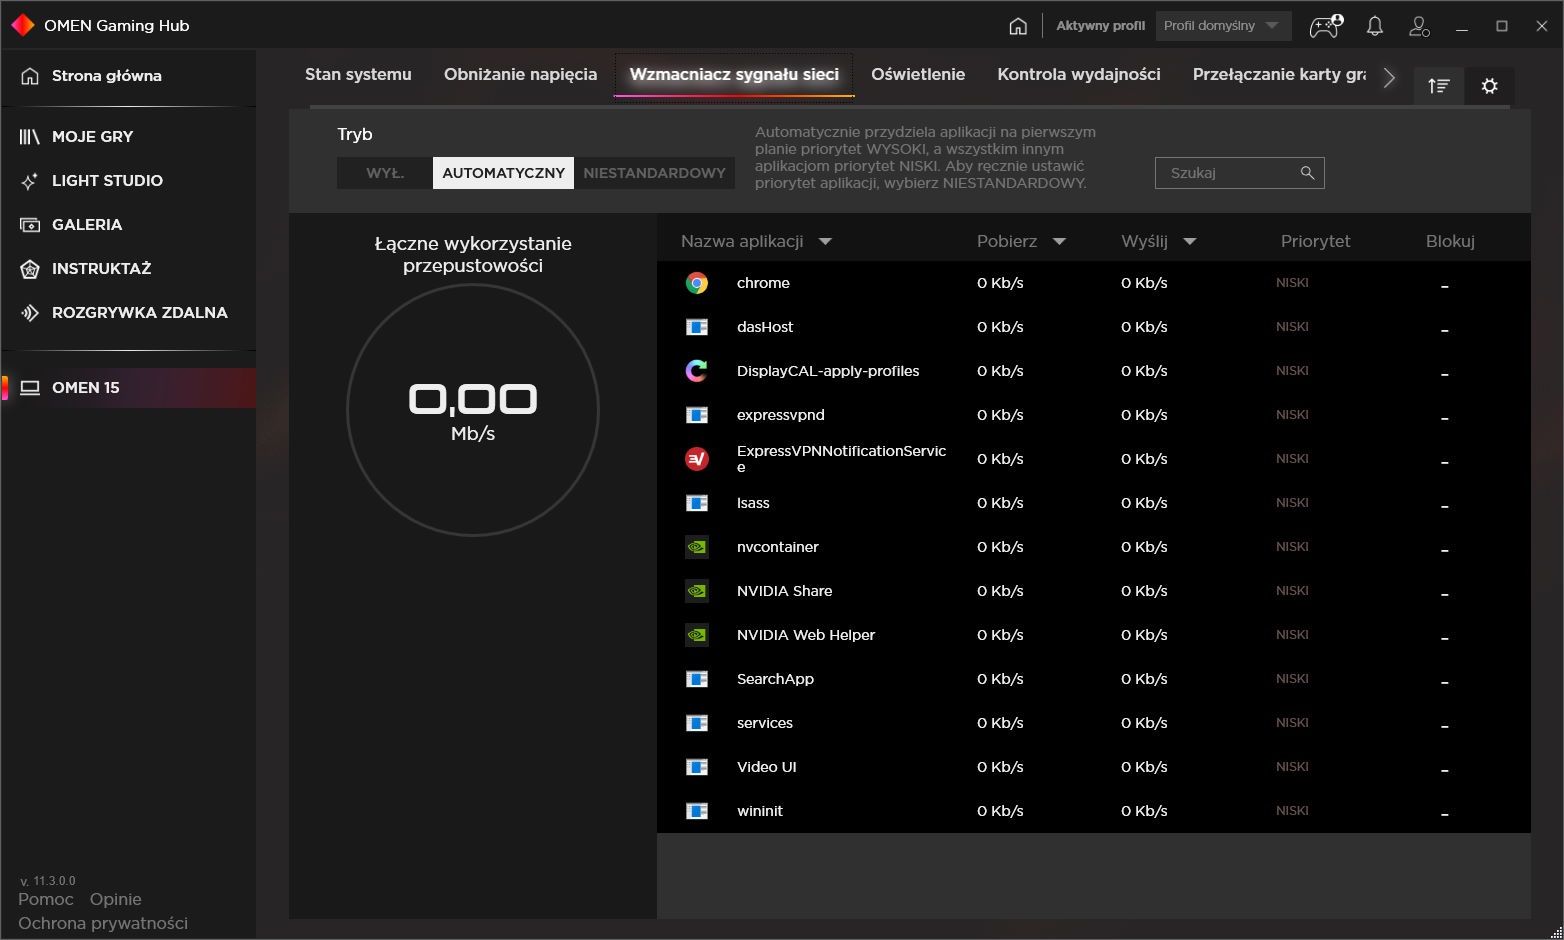1564x940 pixels.
Task: Show more tabs with right chevron
Action: [1389, 78]
